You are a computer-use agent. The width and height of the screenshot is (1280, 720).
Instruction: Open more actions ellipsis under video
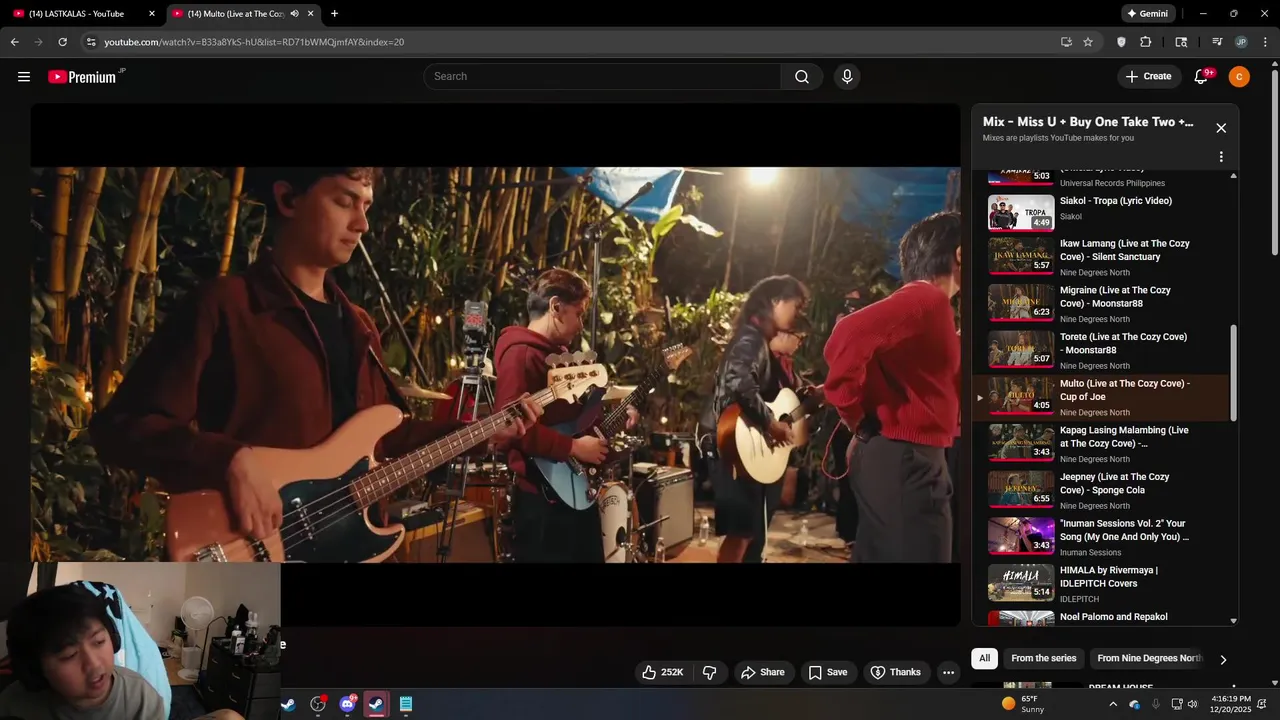click(x=949, y=672)
